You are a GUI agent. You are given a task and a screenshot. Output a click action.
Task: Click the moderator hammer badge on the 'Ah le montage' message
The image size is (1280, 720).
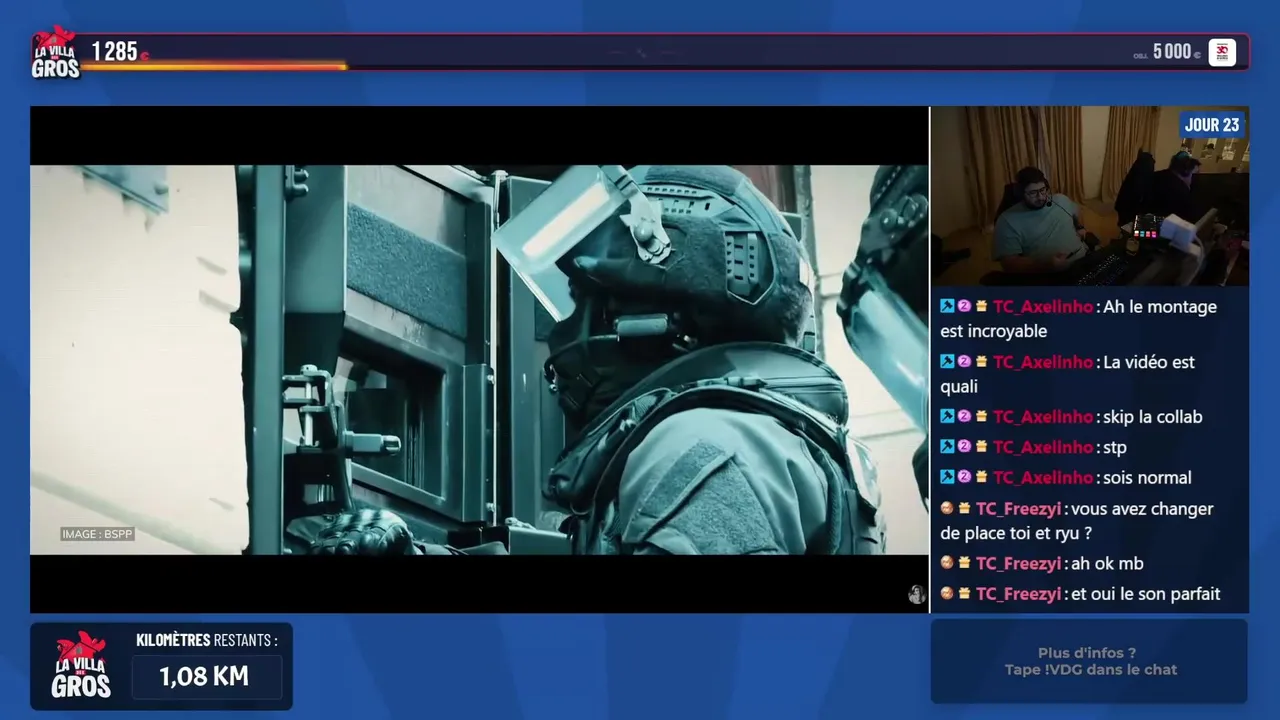[x=947, y=306]
